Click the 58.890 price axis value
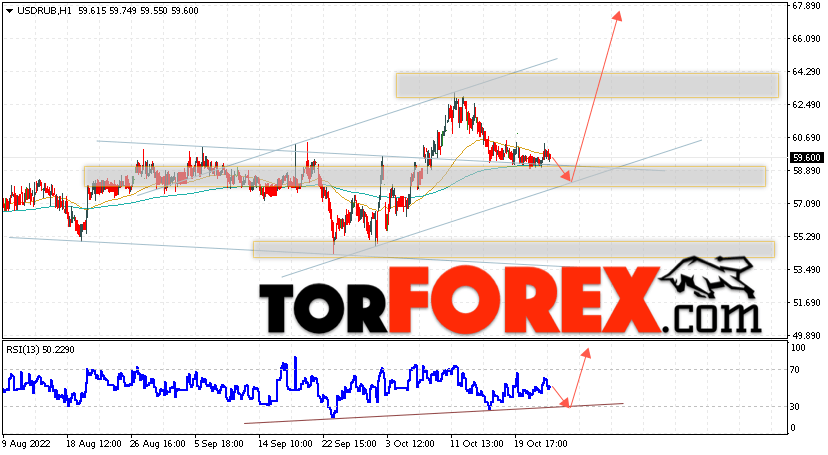This screenshot has width=828, height=455. pos(806,170)
